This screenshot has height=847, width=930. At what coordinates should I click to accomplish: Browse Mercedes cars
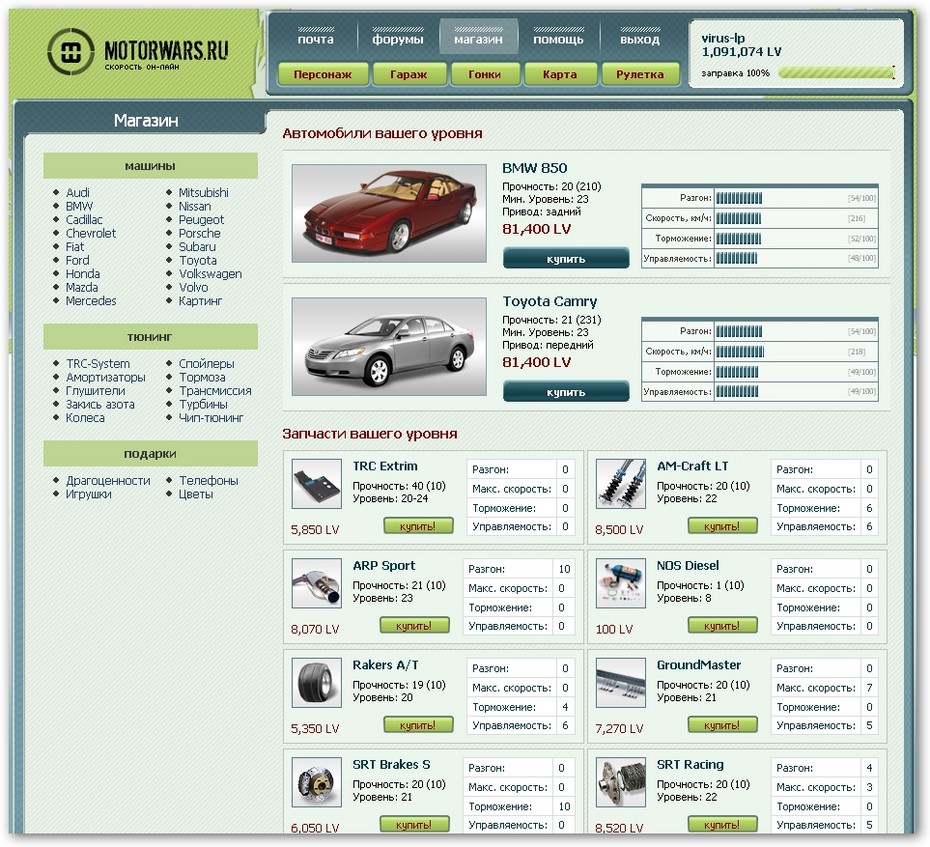click(x=91, y=301)
